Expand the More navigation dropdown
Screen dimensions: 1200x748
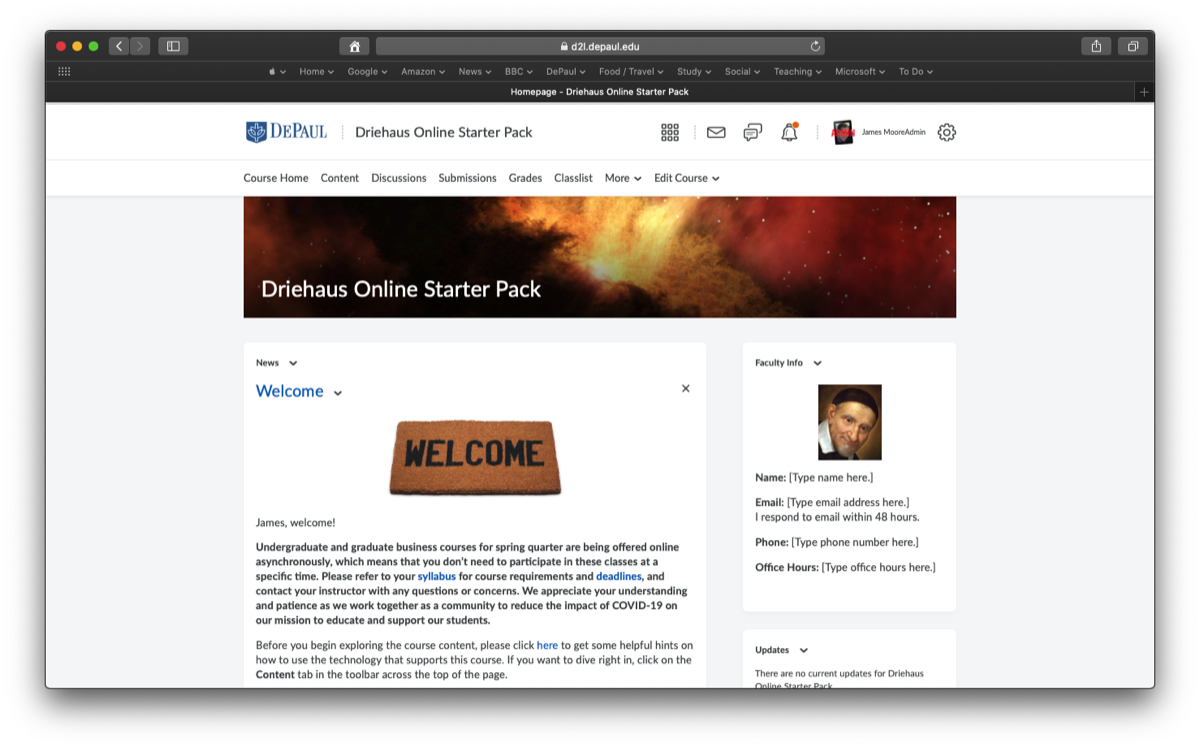622,178
